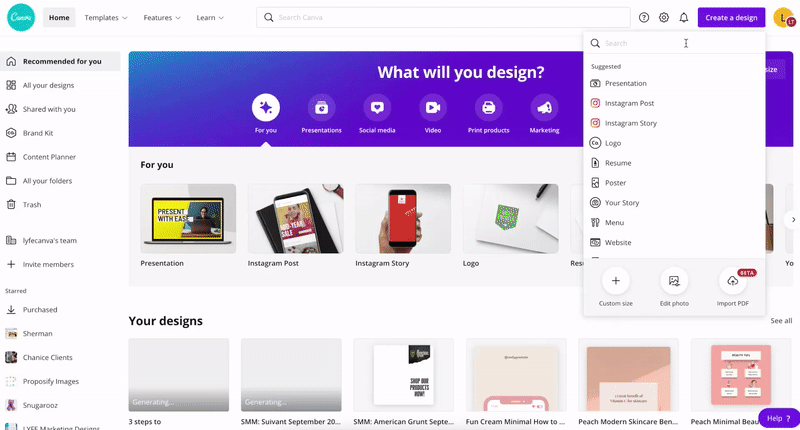Open the 3 steps to design
The height and width of the screenshot is (430, 800).
[179, 375]
